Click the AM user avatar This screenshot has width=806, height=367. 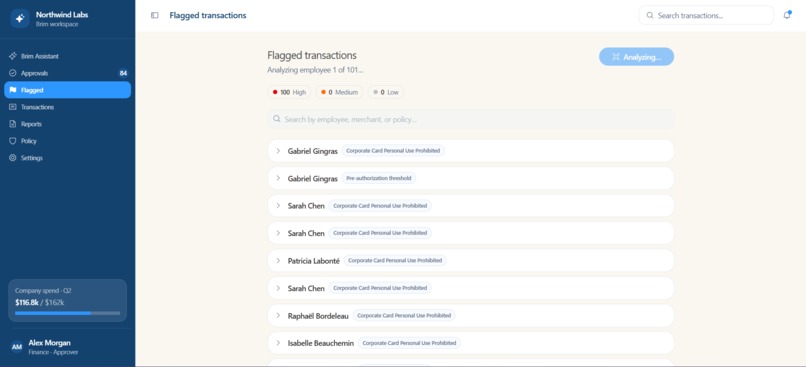pyautogui.click(x=17, y=347)
